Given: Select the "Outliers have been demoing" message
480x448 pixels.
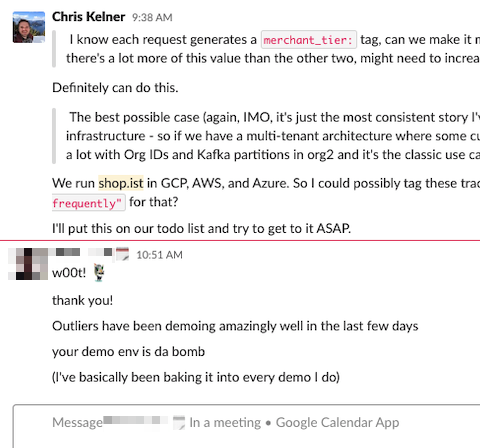Looking at the screenshot, I should pos(235,326).
